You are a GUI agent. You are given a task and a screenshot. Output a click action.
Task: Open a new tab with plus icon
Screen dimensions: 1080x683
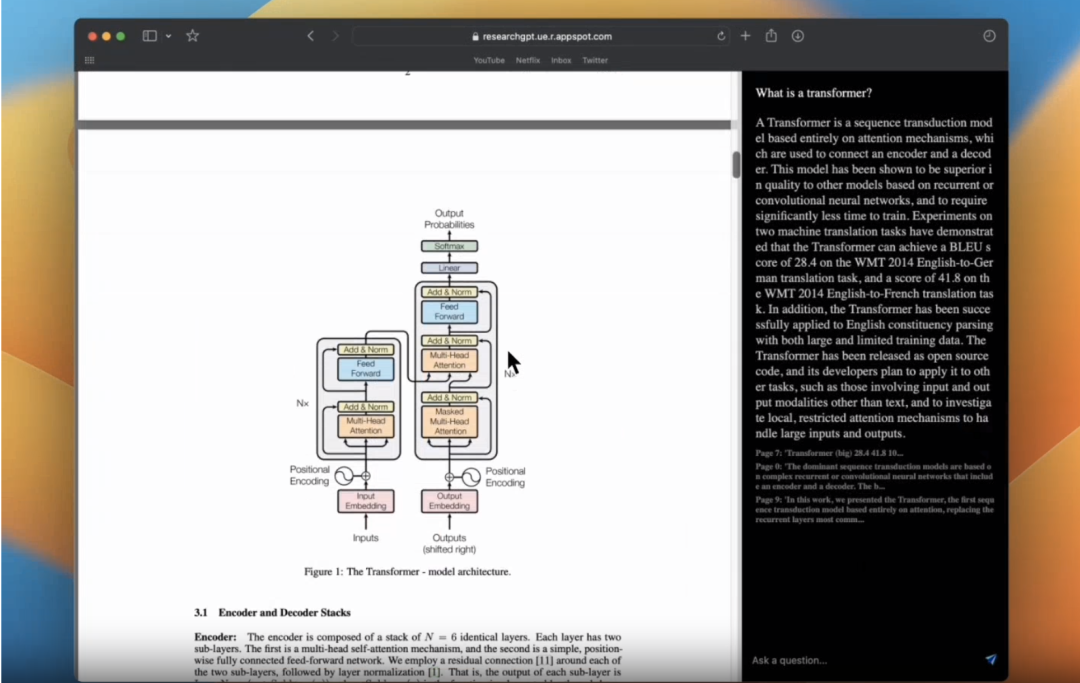point(745,36)
